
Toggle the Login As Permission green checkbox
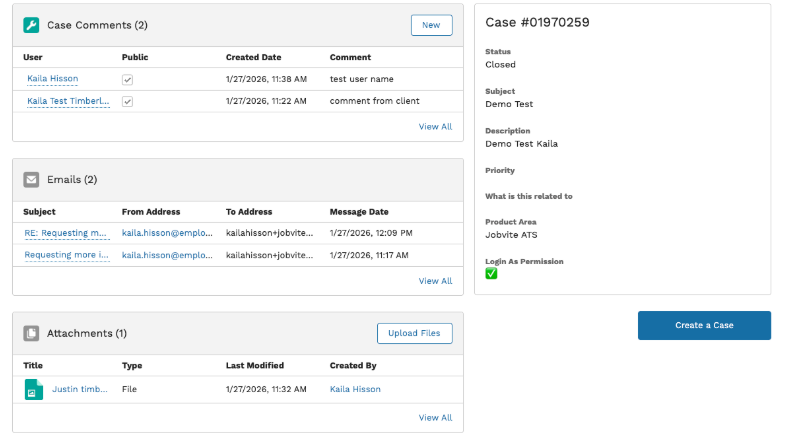click(x=491, y=273)
